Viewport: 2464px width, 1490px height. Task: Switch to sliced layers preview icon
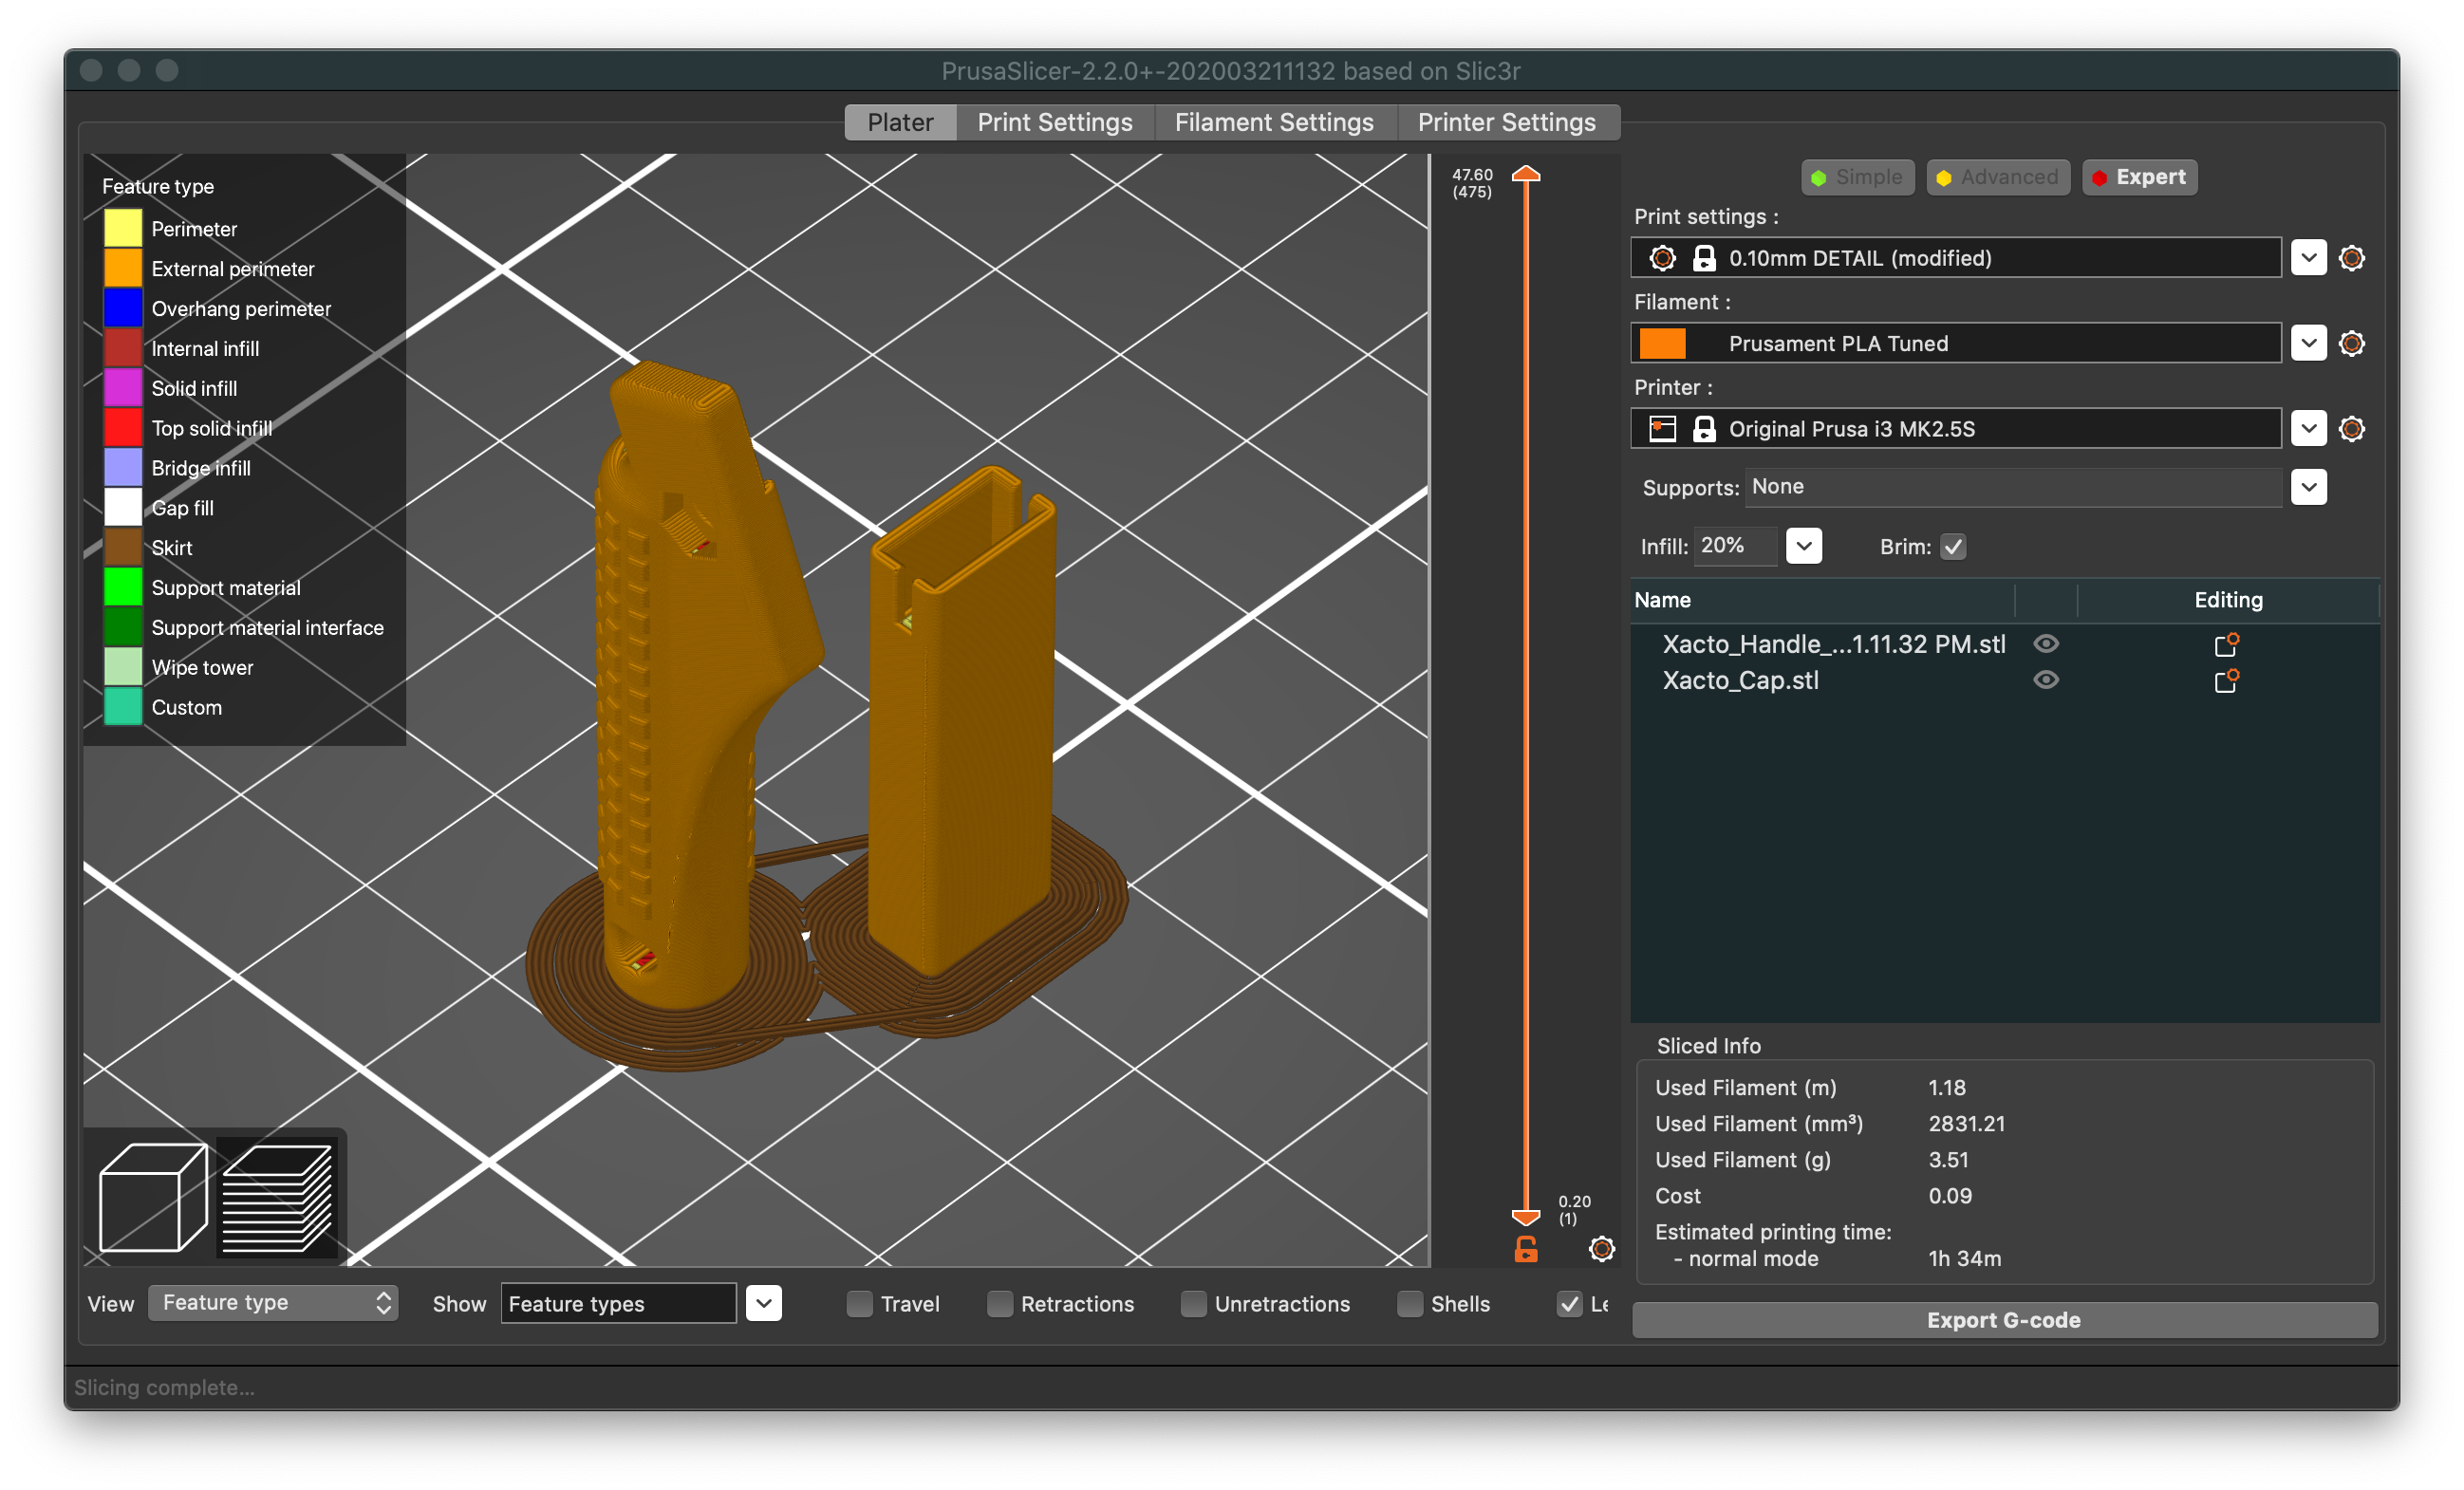coord(277,1197)
